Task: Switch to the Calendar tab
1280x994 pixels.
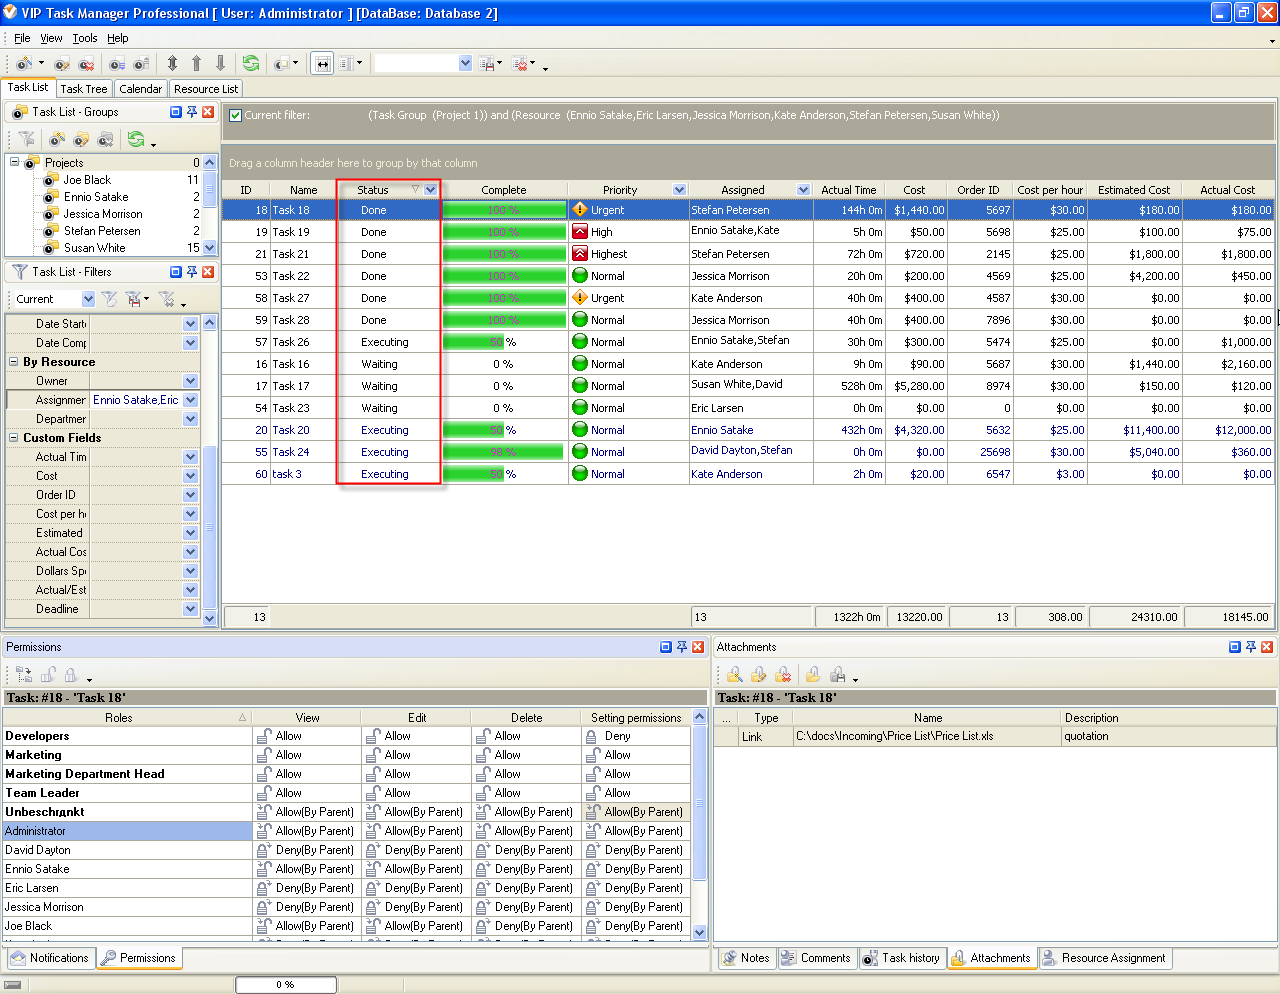Action: point(140,89)
